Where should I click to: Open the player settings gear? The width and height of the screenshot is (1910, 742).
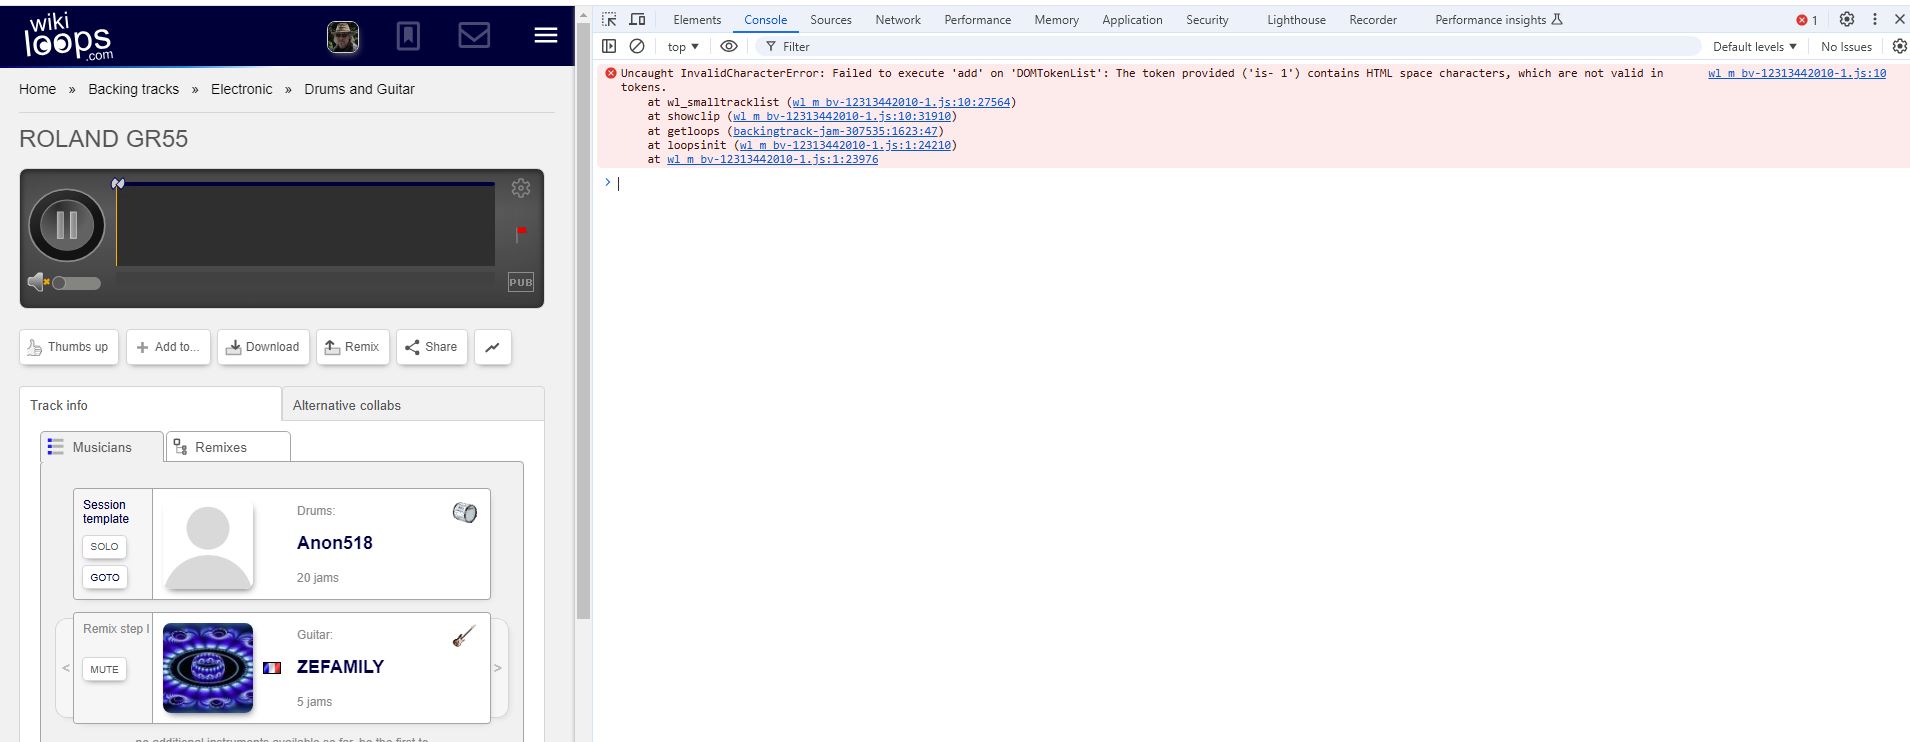521,188
